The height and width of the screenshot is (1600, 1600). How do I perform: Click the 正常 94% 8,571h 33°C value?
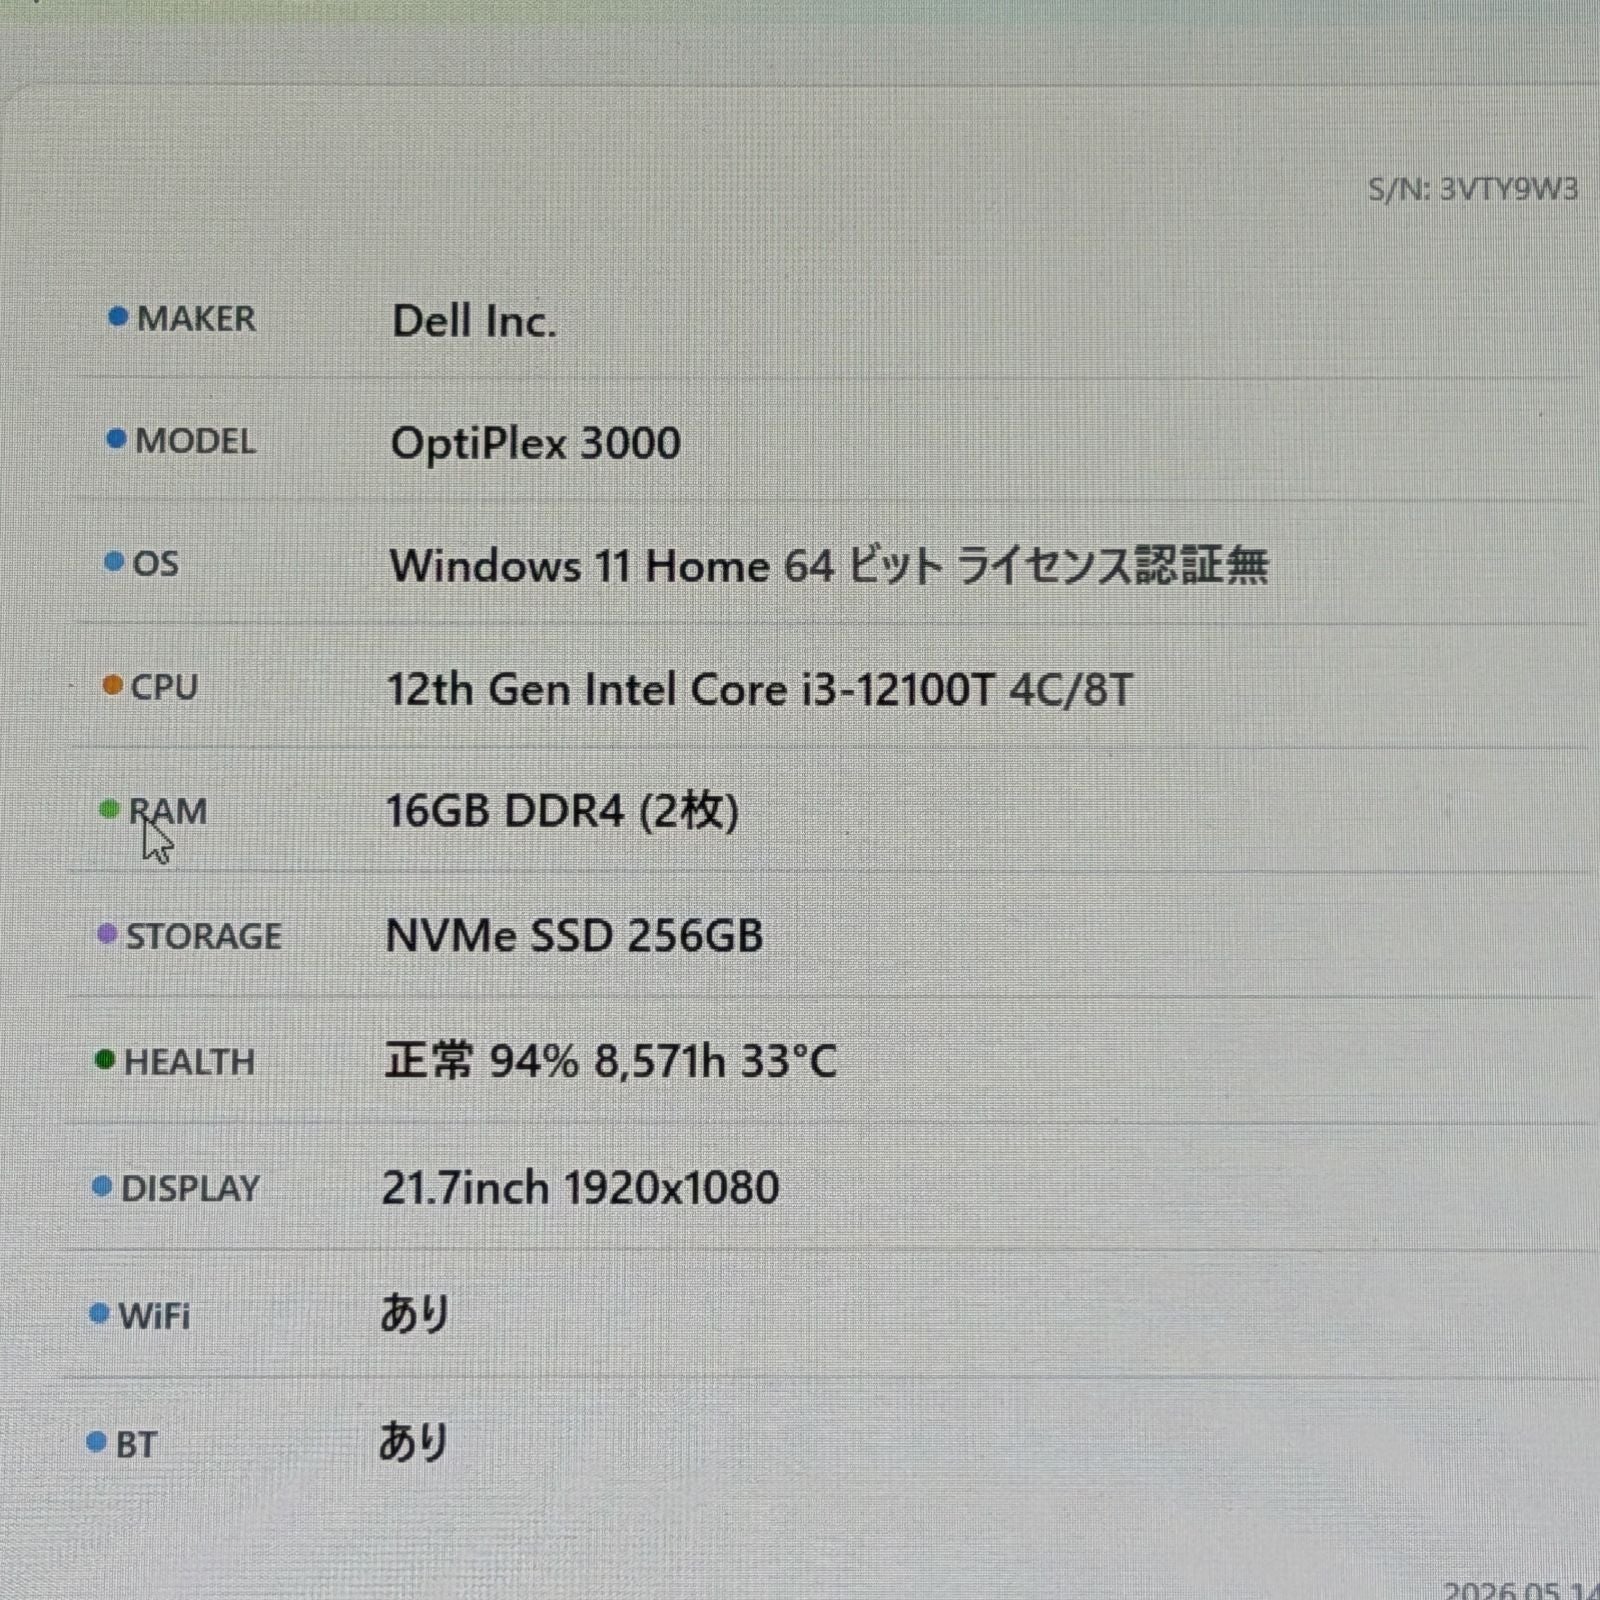pos(611,1061)
